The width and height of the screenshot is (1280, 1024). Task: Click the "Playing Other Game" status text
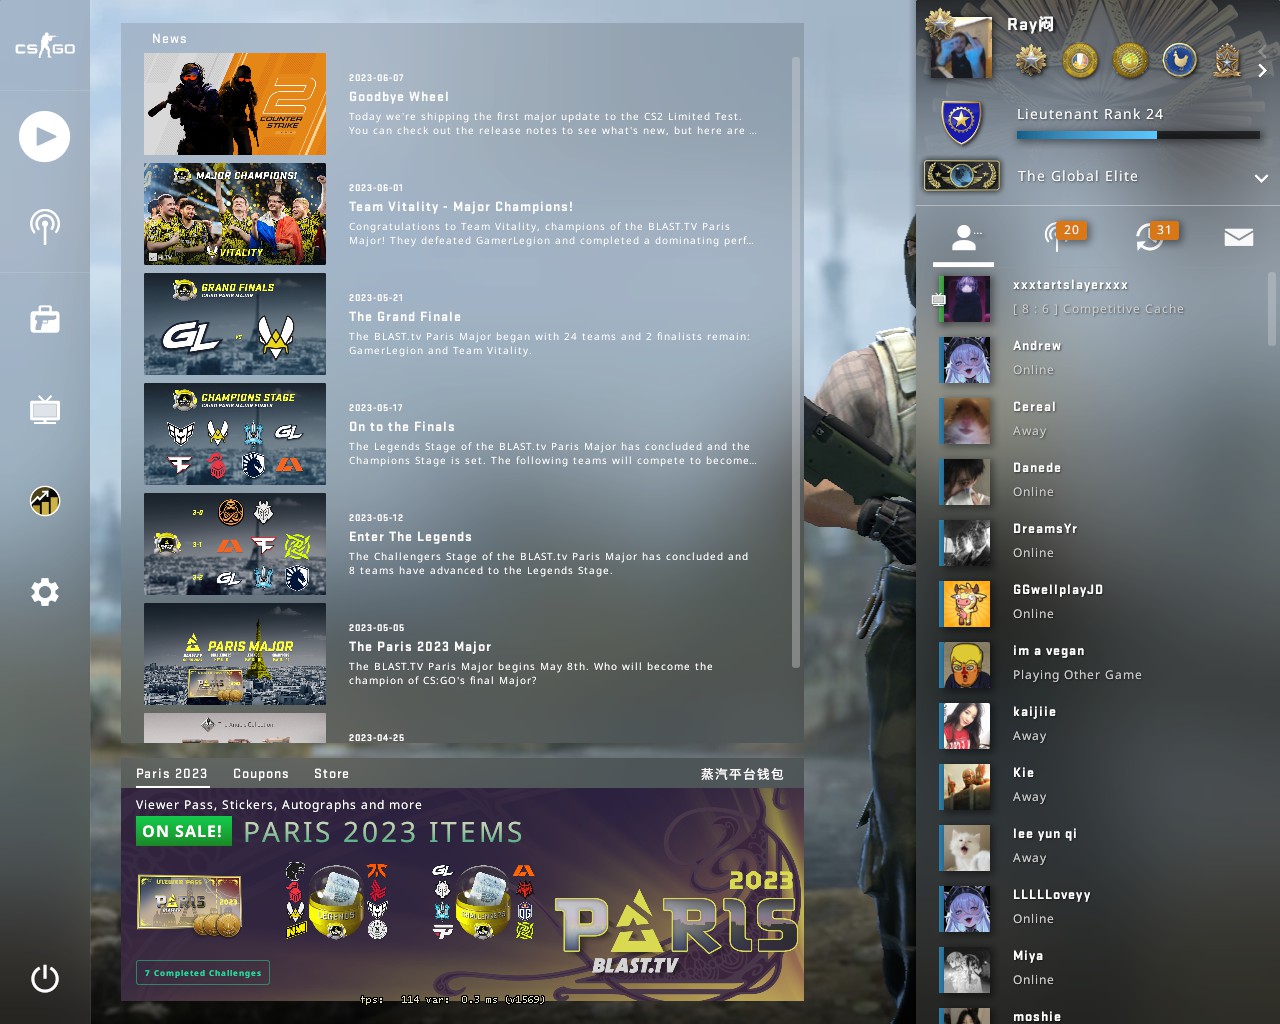(1077, 675)
